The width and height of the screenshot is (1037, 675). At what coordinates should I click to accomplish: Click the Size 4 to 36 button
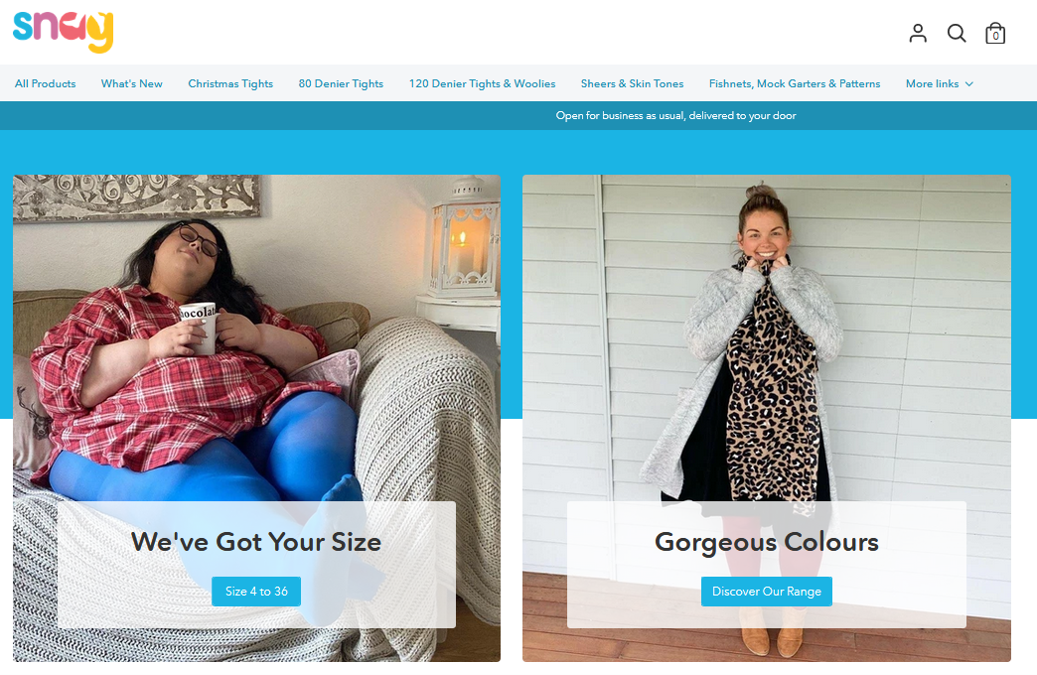click(256, 591)
